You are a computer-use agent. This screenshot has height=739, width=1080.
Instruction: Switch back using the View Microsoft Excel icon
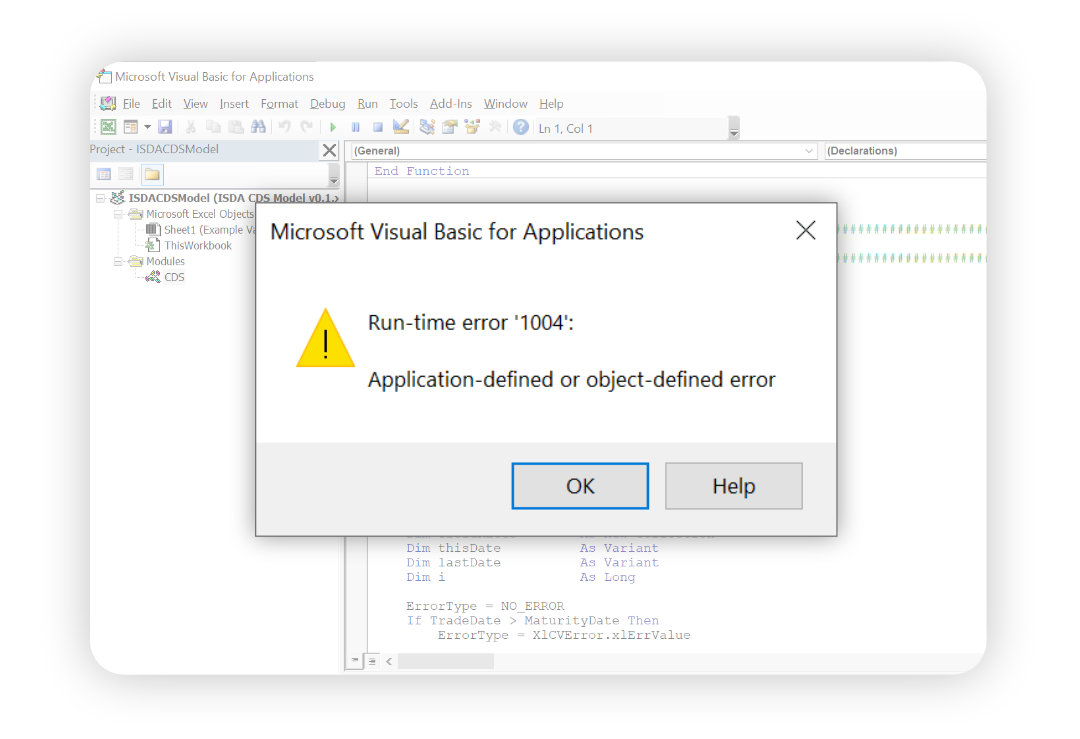coord(108,126)
